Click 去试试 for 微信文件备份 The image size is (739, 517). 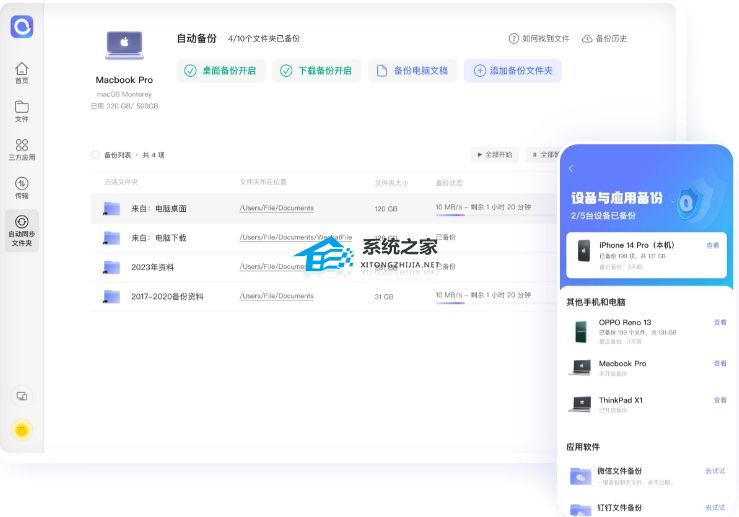click(x=715, y=471)
